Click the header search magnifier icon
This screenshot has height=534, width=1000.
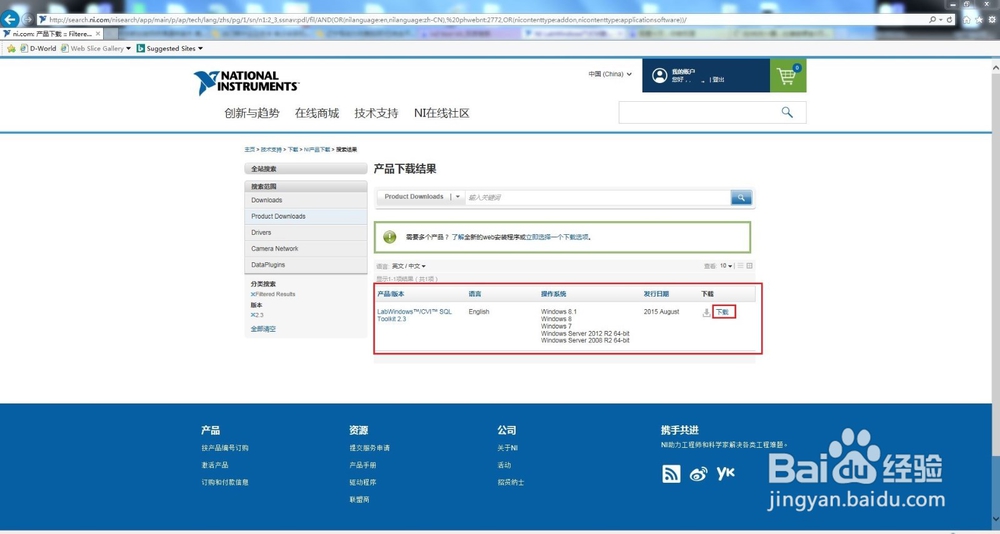787,112
